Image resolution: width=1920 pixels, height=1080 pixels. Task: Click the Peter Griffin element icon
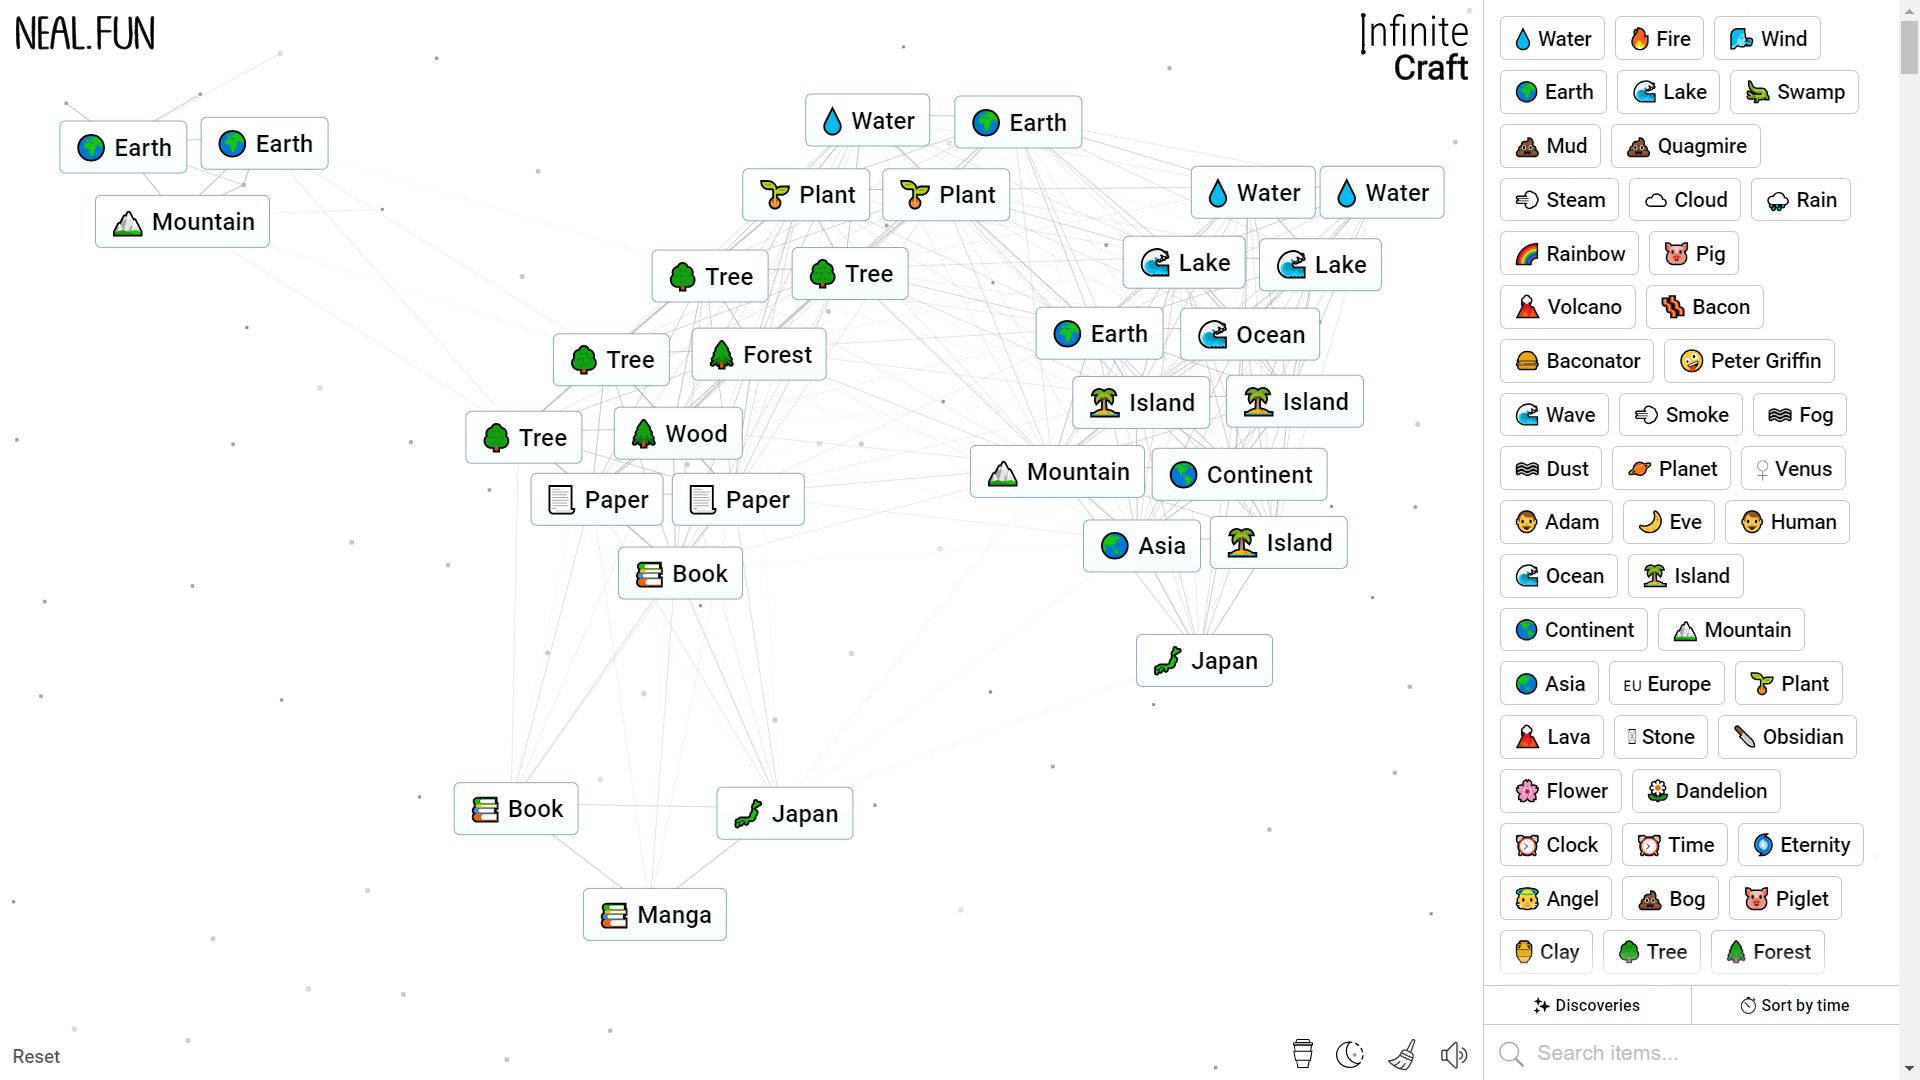(x=1691, y=360)
